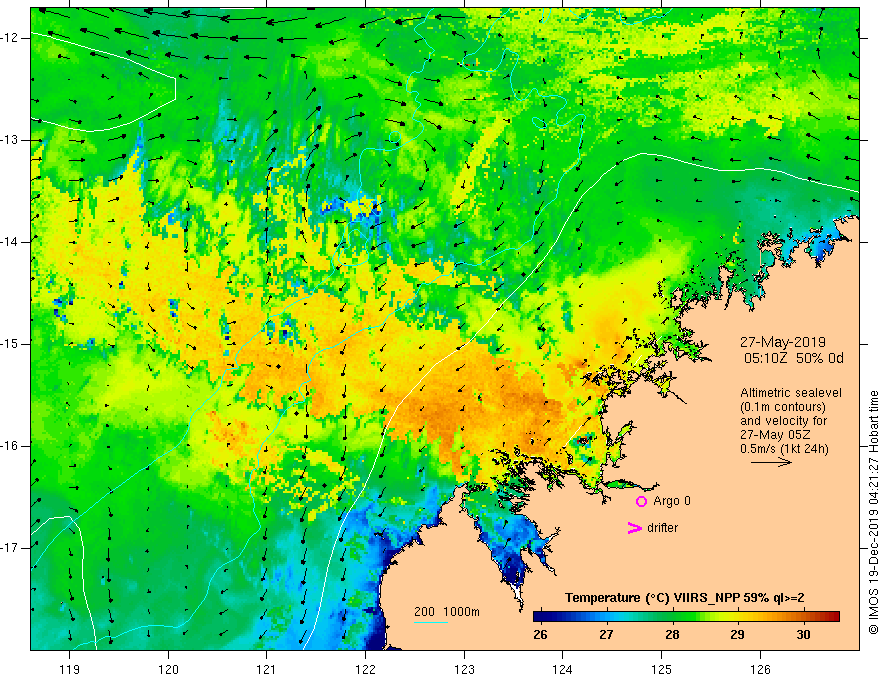This screenshot has height=680, width=880.
Task: Click the '(0.1m contours)' text
Action: tap(782, 407)
